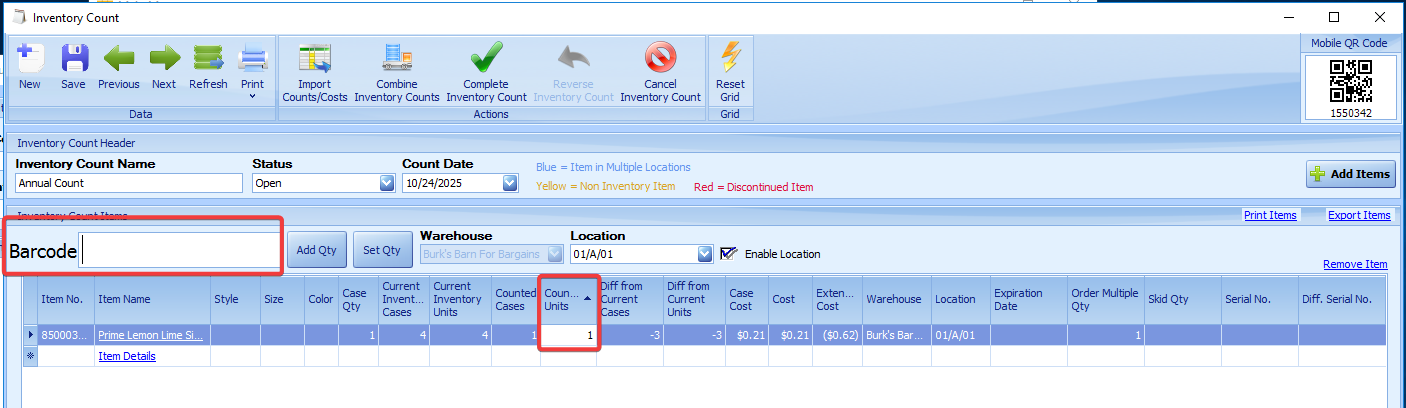The height and width of the screenshot is (408, 1406).
Task: Click the Barcode input field
Action: point(180,252)
